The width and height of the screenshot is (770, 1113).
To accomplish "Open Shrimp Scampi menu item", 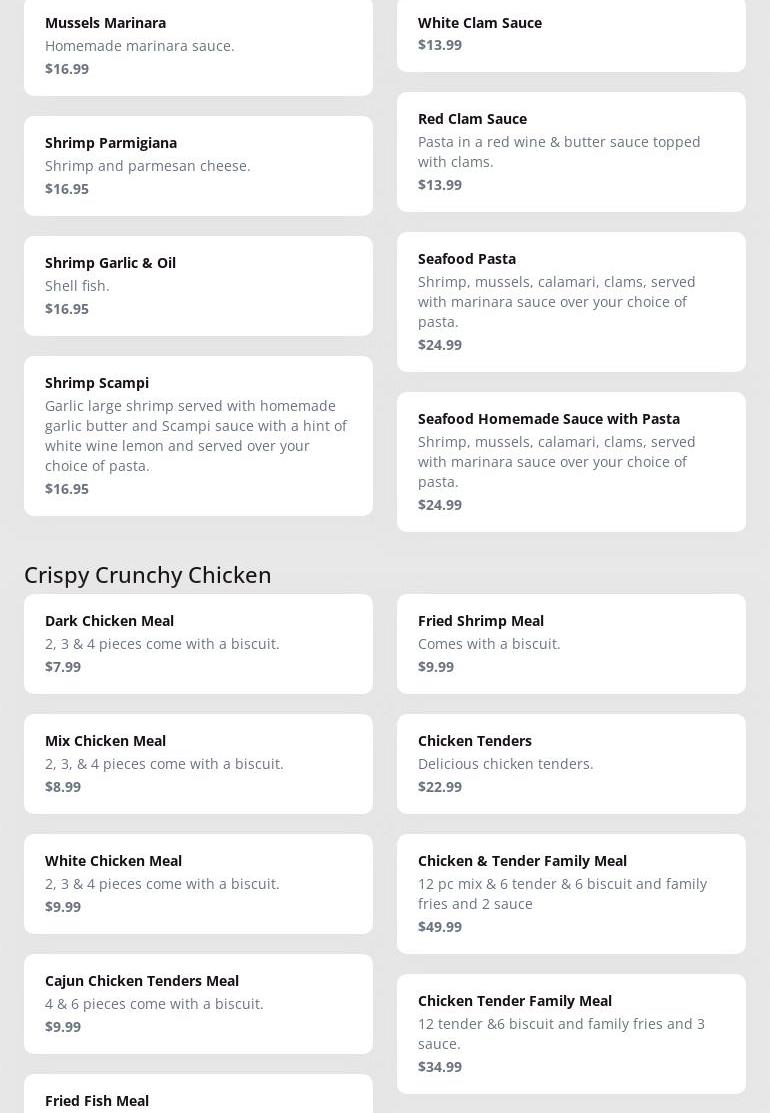I will click(x=198, y=435).
